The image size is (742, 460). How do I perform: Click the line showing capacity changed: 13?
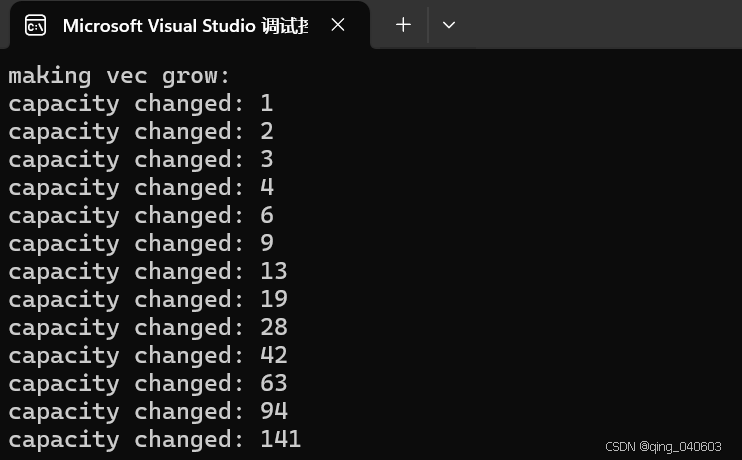pyautogui.click(x=147, y=272)
